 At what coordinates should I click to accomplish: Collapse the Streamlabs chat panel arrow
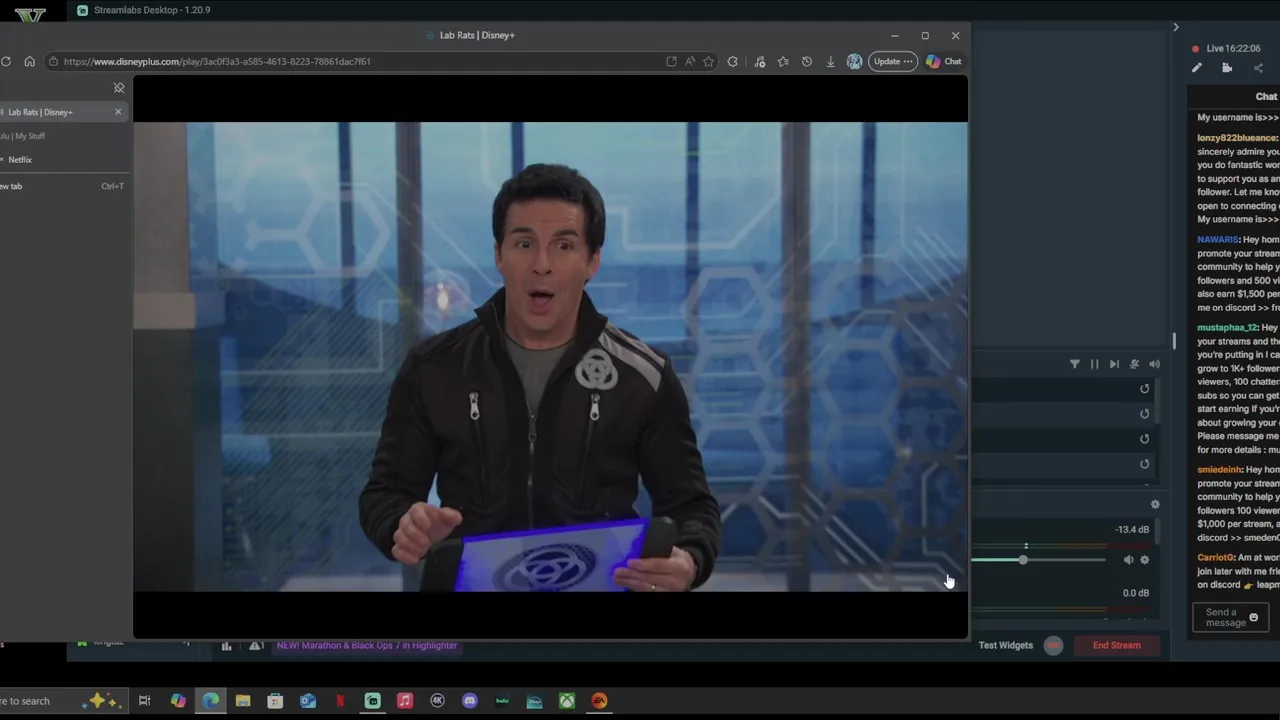(1176, 27)
